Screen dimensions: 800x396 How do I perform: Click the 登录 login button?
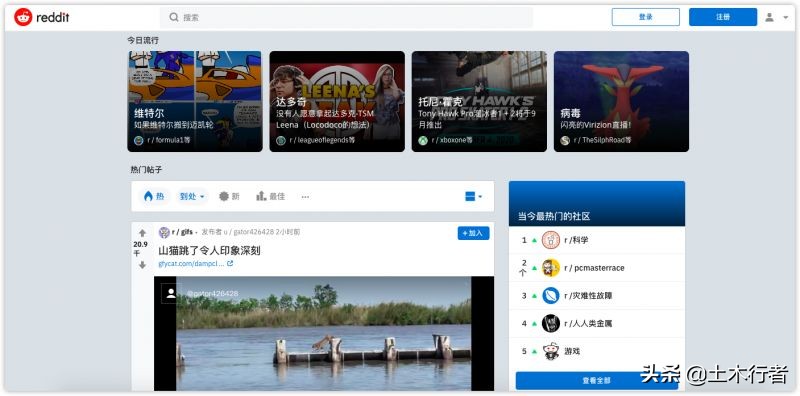(x=645, y=17)
